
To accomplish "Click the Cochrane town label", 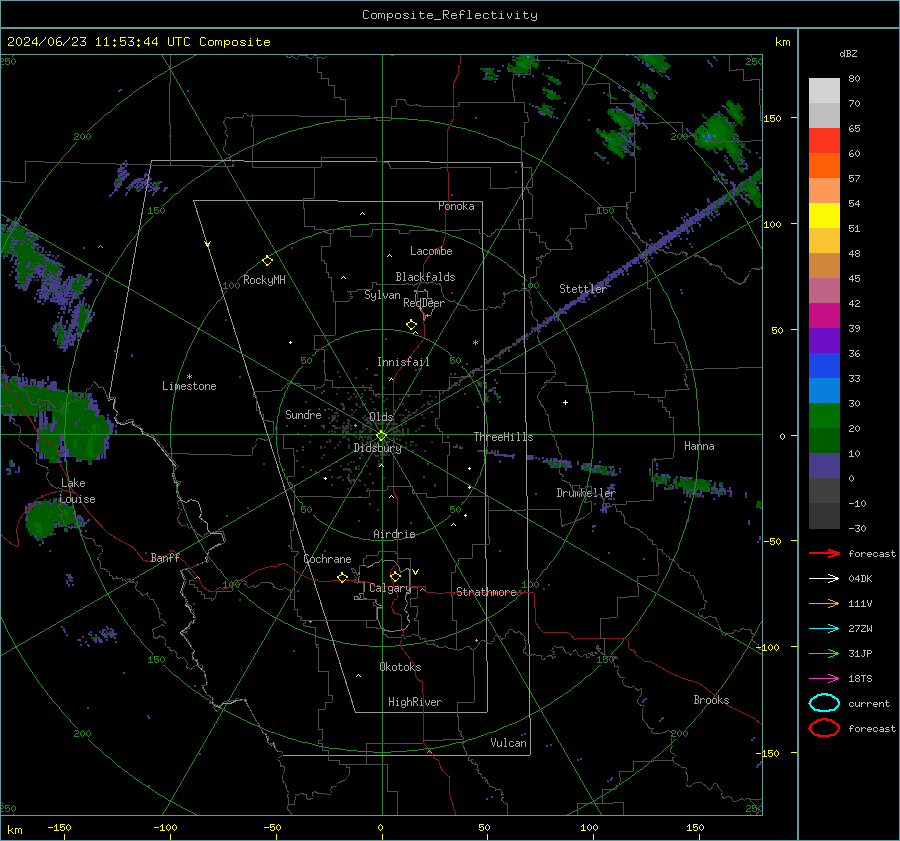I will 327,559.
